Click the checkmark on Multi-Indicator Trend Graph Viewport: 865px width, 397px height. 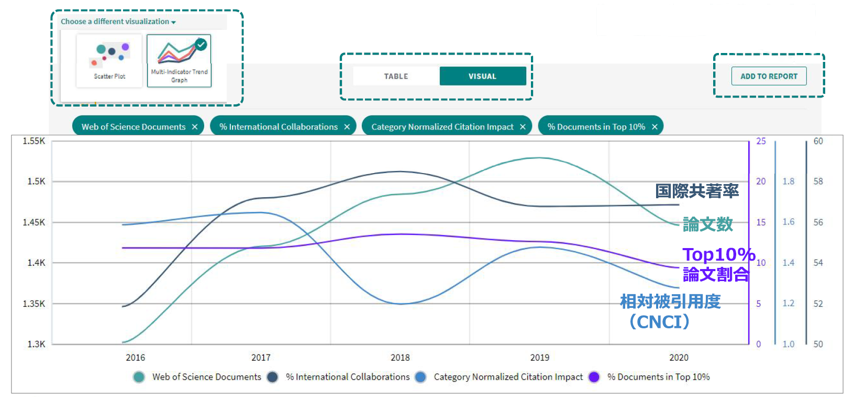tap(201, 45)
